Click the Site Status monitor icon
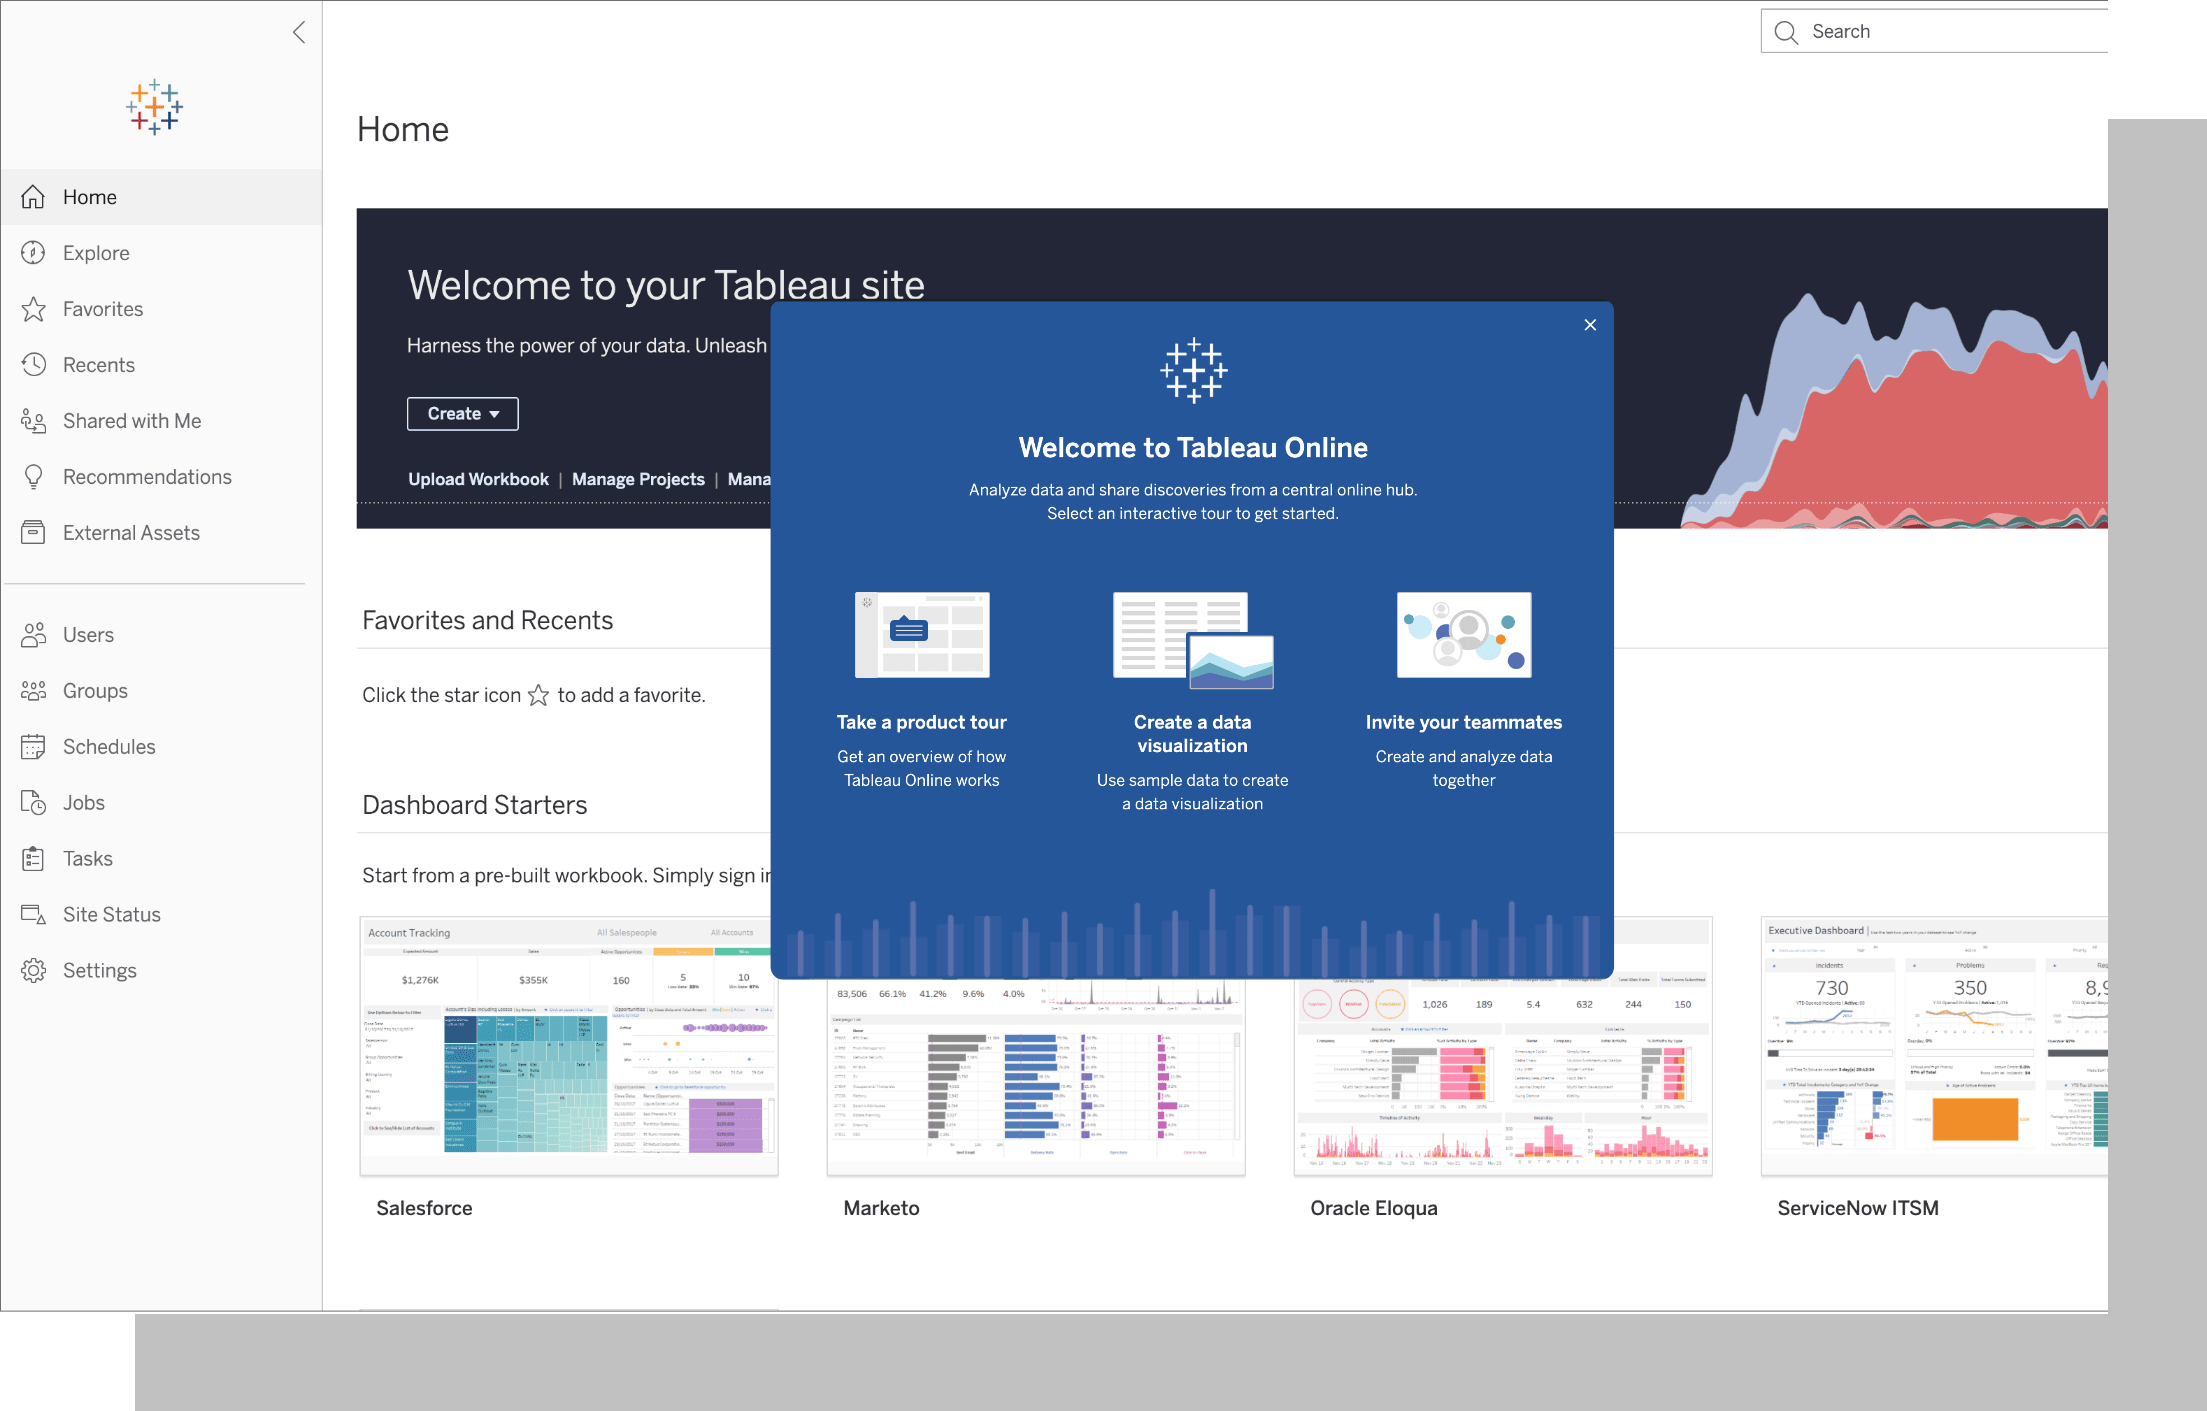2207x1411 pixels. 33,915
